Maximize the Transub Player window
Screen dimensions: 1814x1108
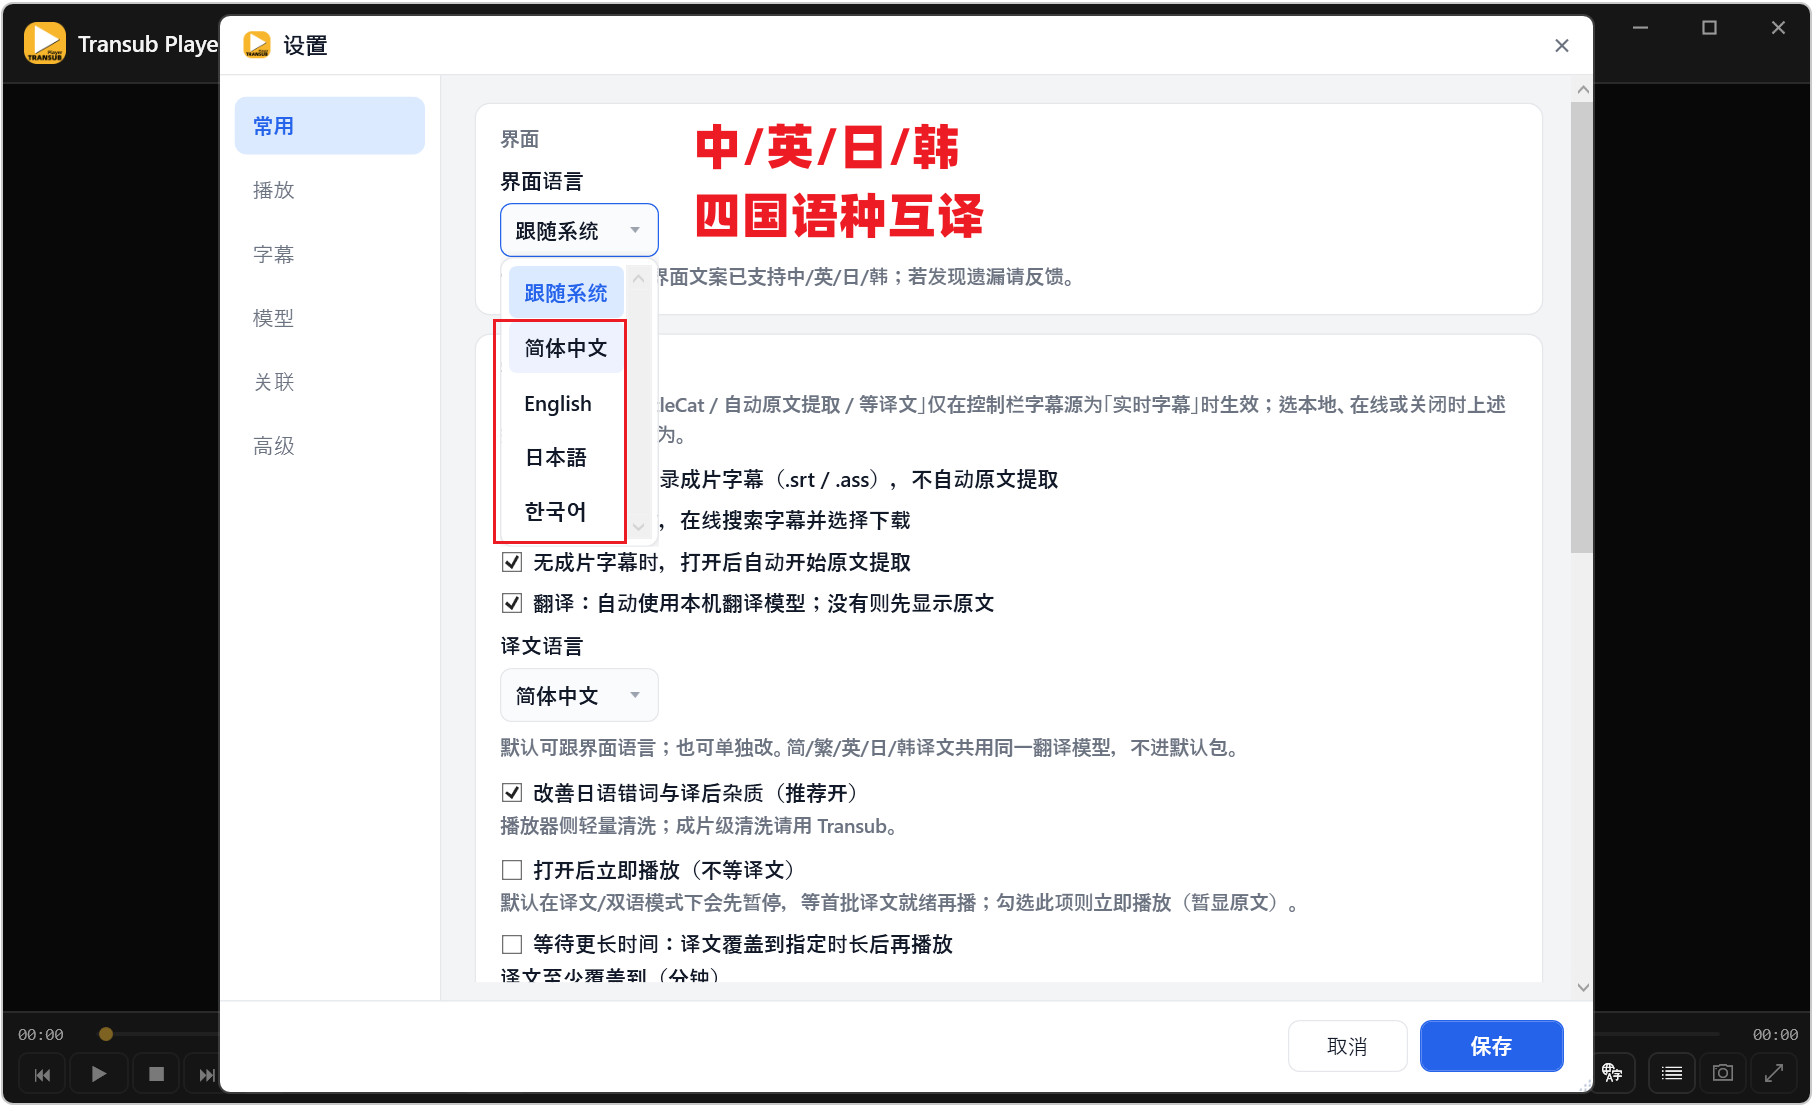tap(1710, 28)
